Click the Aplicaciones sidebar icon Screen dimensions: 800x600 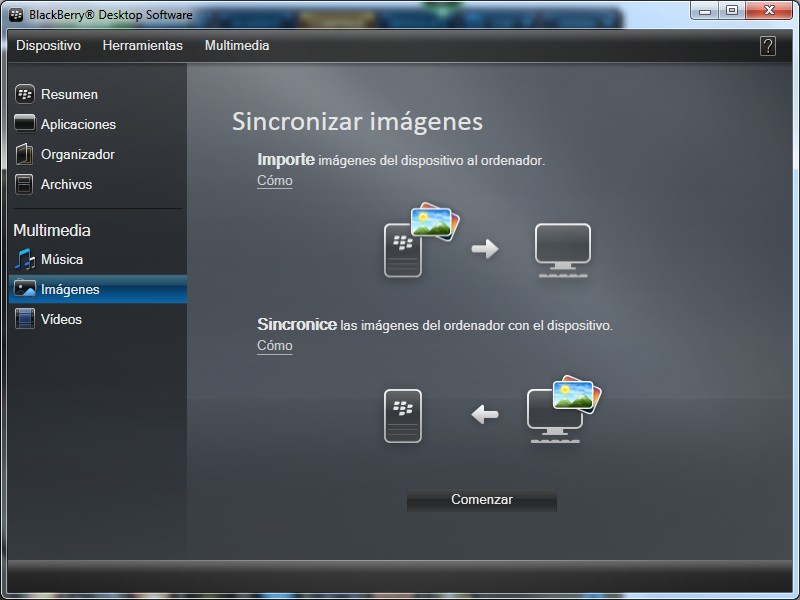coord(24,123)
